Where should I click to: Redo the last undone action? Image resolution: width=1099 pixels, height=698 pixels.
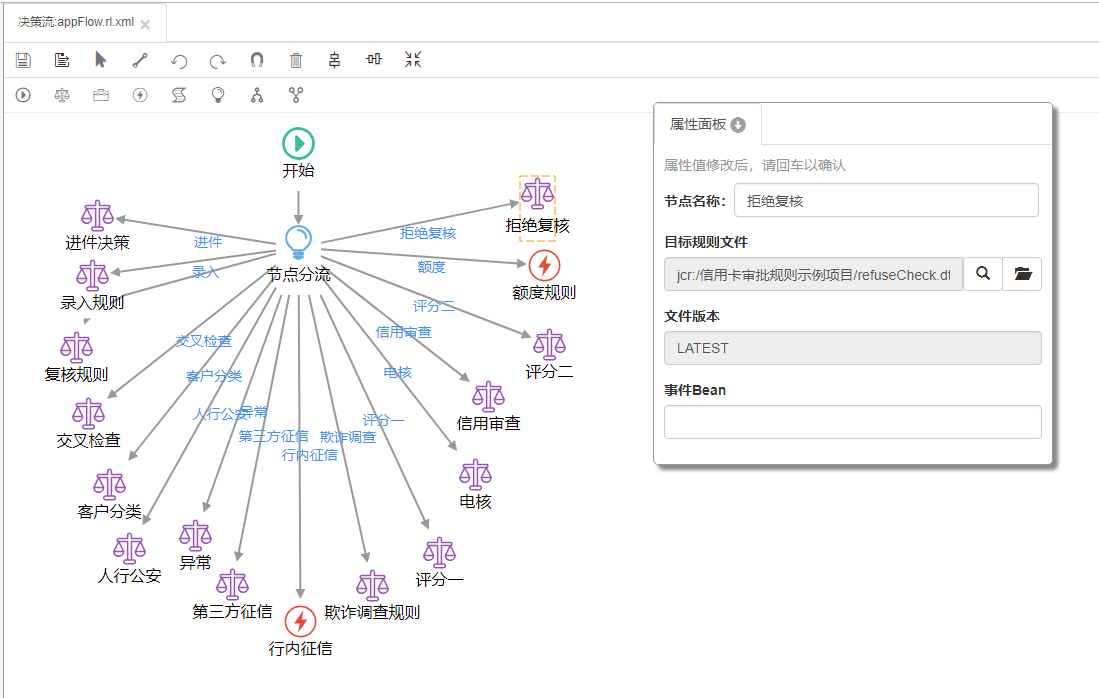click(x=218, y=61)
